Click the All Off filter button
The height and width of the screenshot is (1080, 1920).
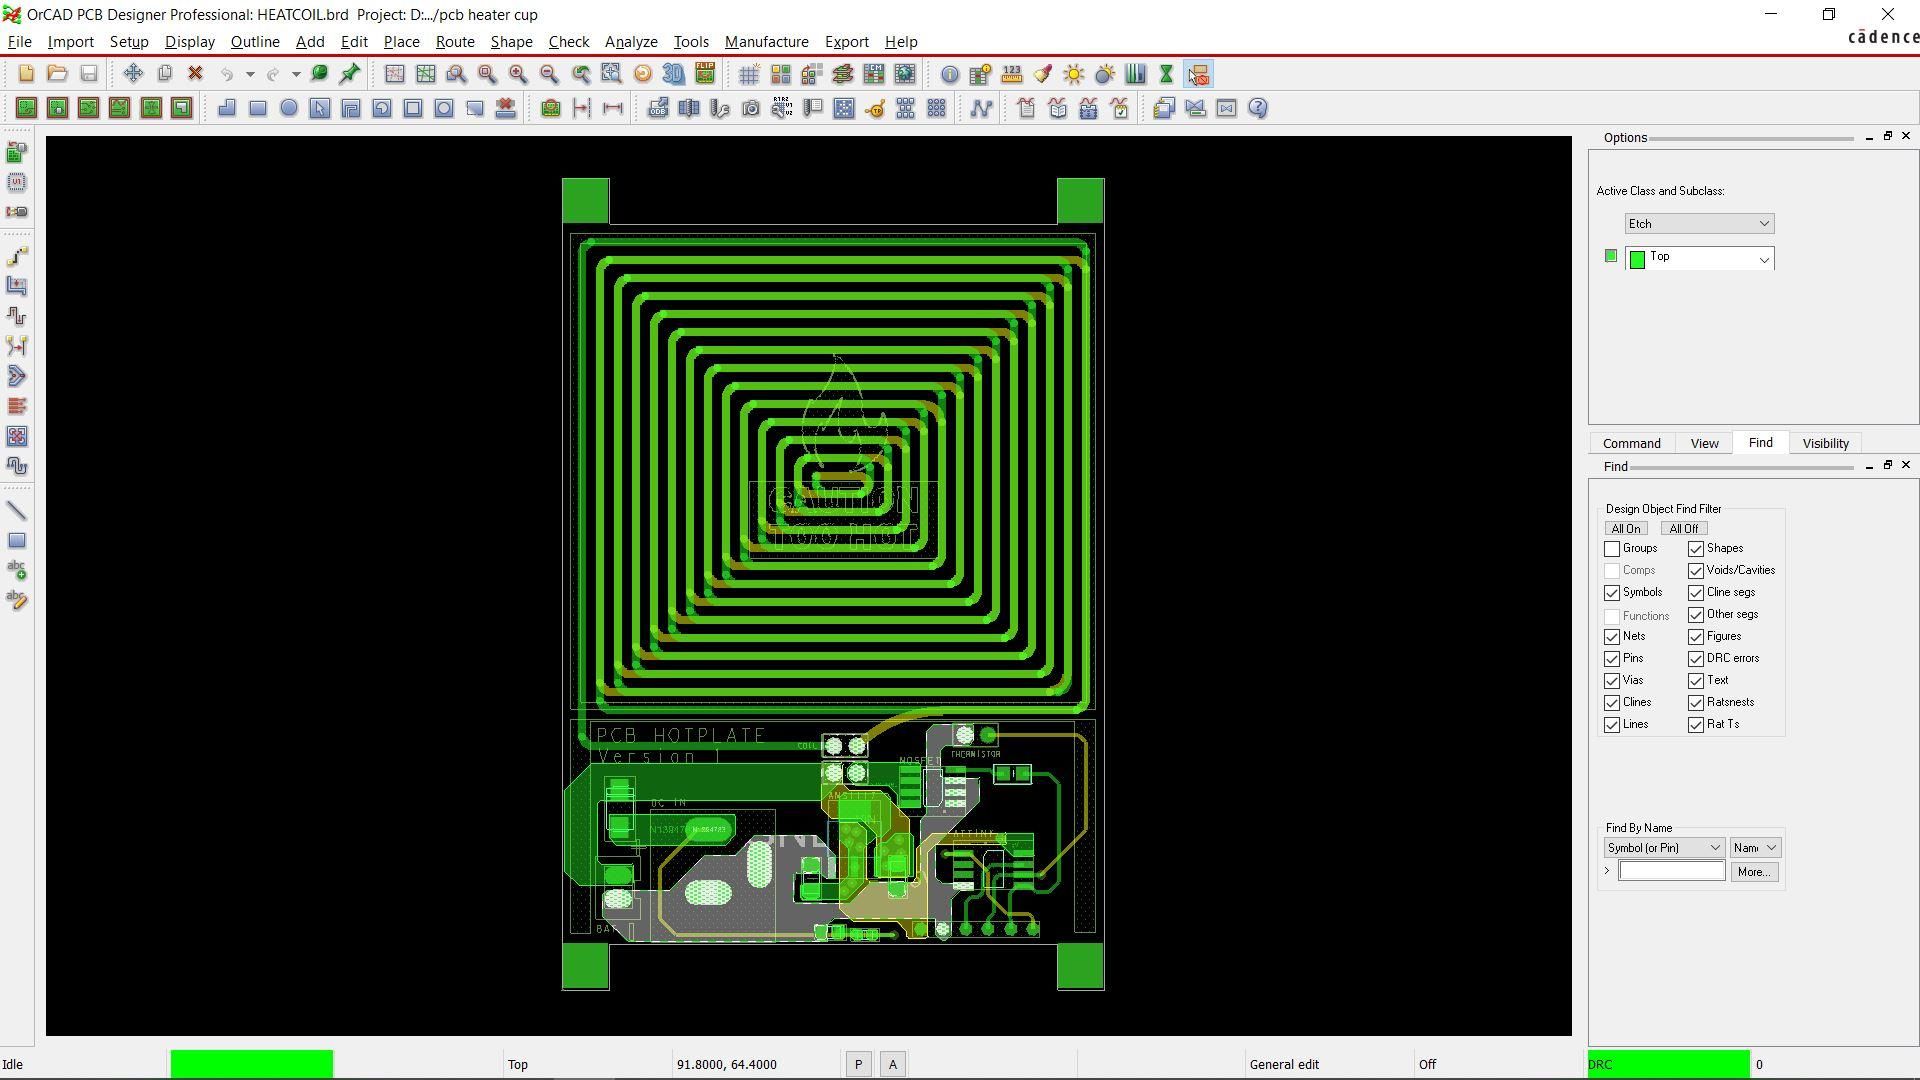[x=1683, y=528]
